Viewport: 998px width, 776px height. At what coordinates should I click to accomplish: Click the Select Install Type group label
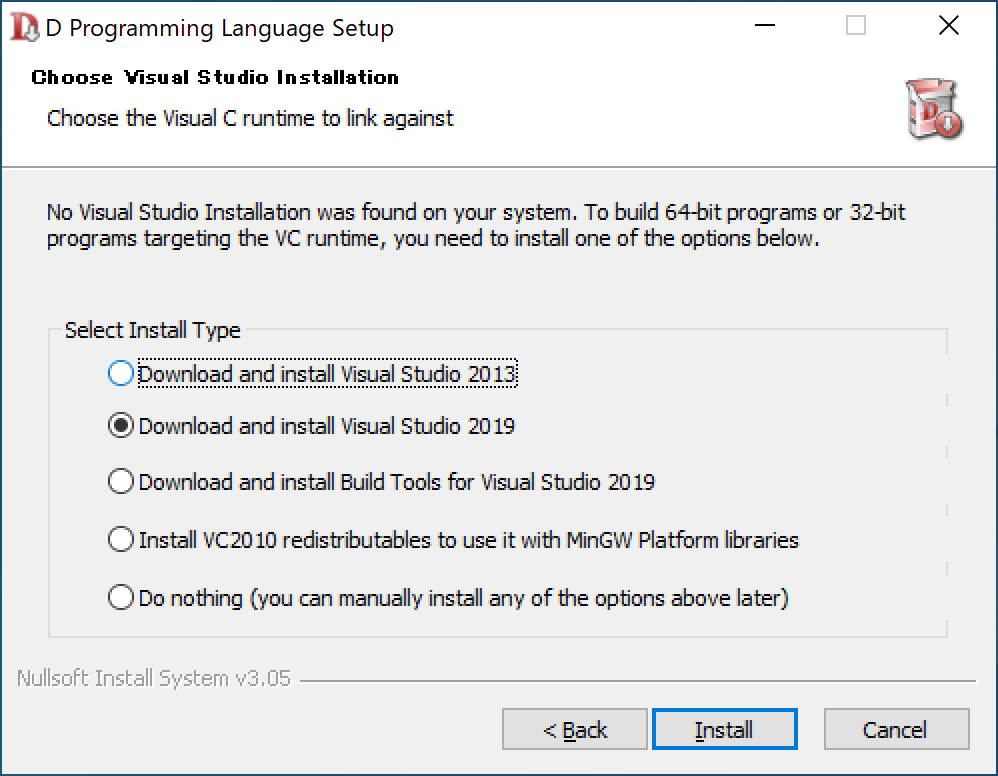(x=153, y=330)
